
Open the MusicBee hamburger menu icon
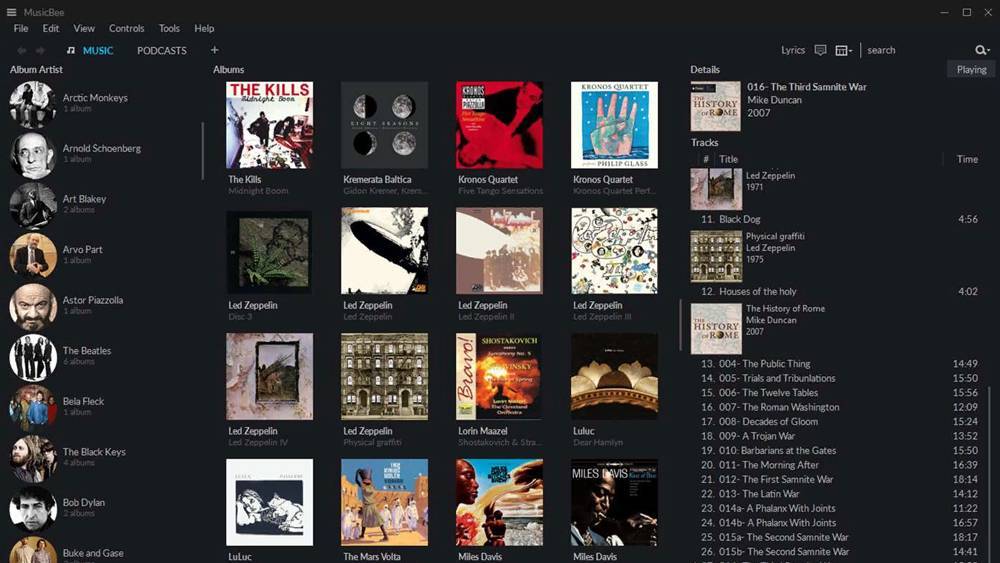click(x=11, y=12)
